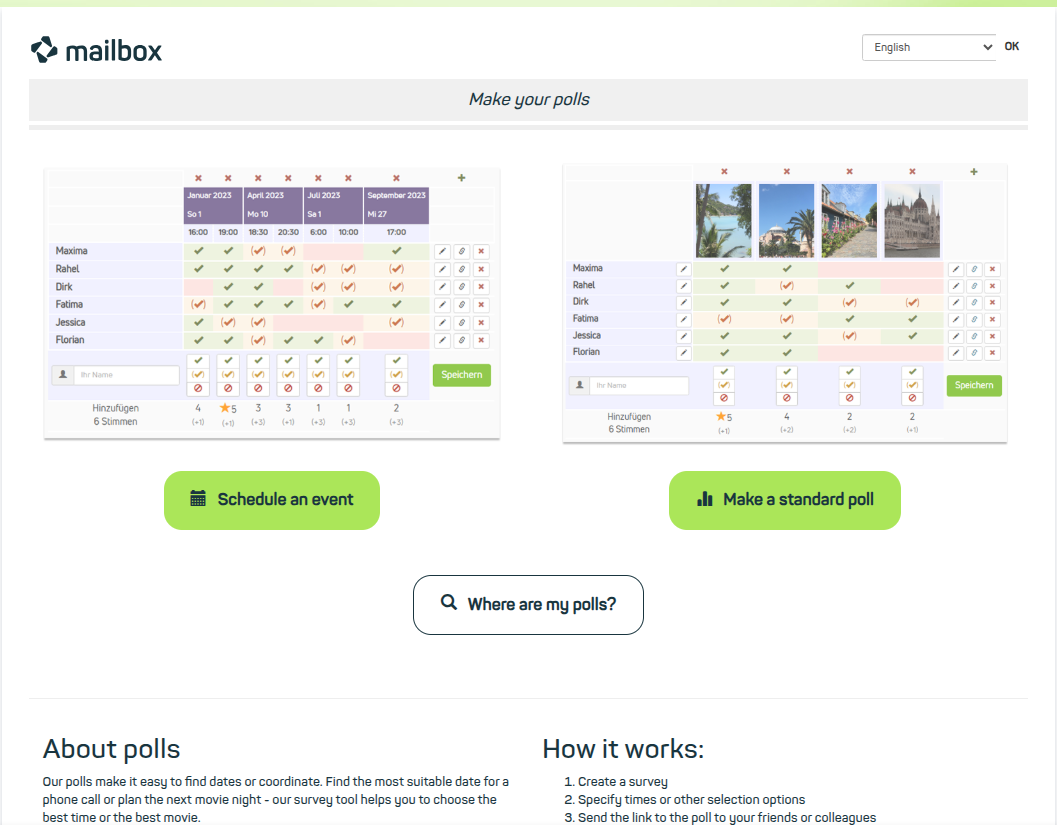Viewport: 1057px width, 825px height.
Task: Select the Januar 2023 column header
Action: click(x=212, y=195)
